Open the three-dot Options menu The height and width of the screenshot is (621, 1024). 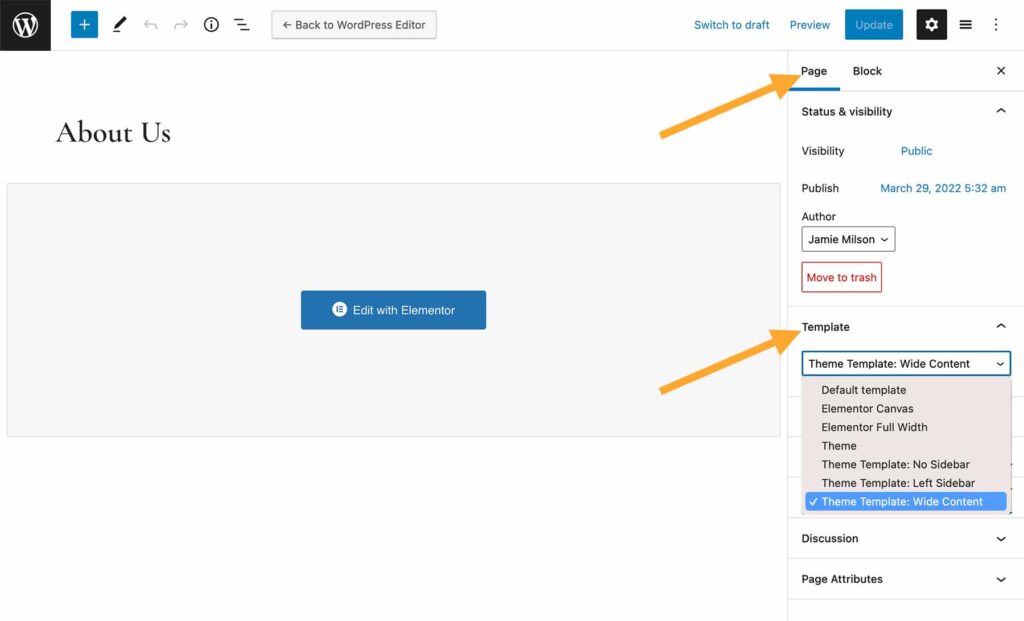tap(996, 24)
